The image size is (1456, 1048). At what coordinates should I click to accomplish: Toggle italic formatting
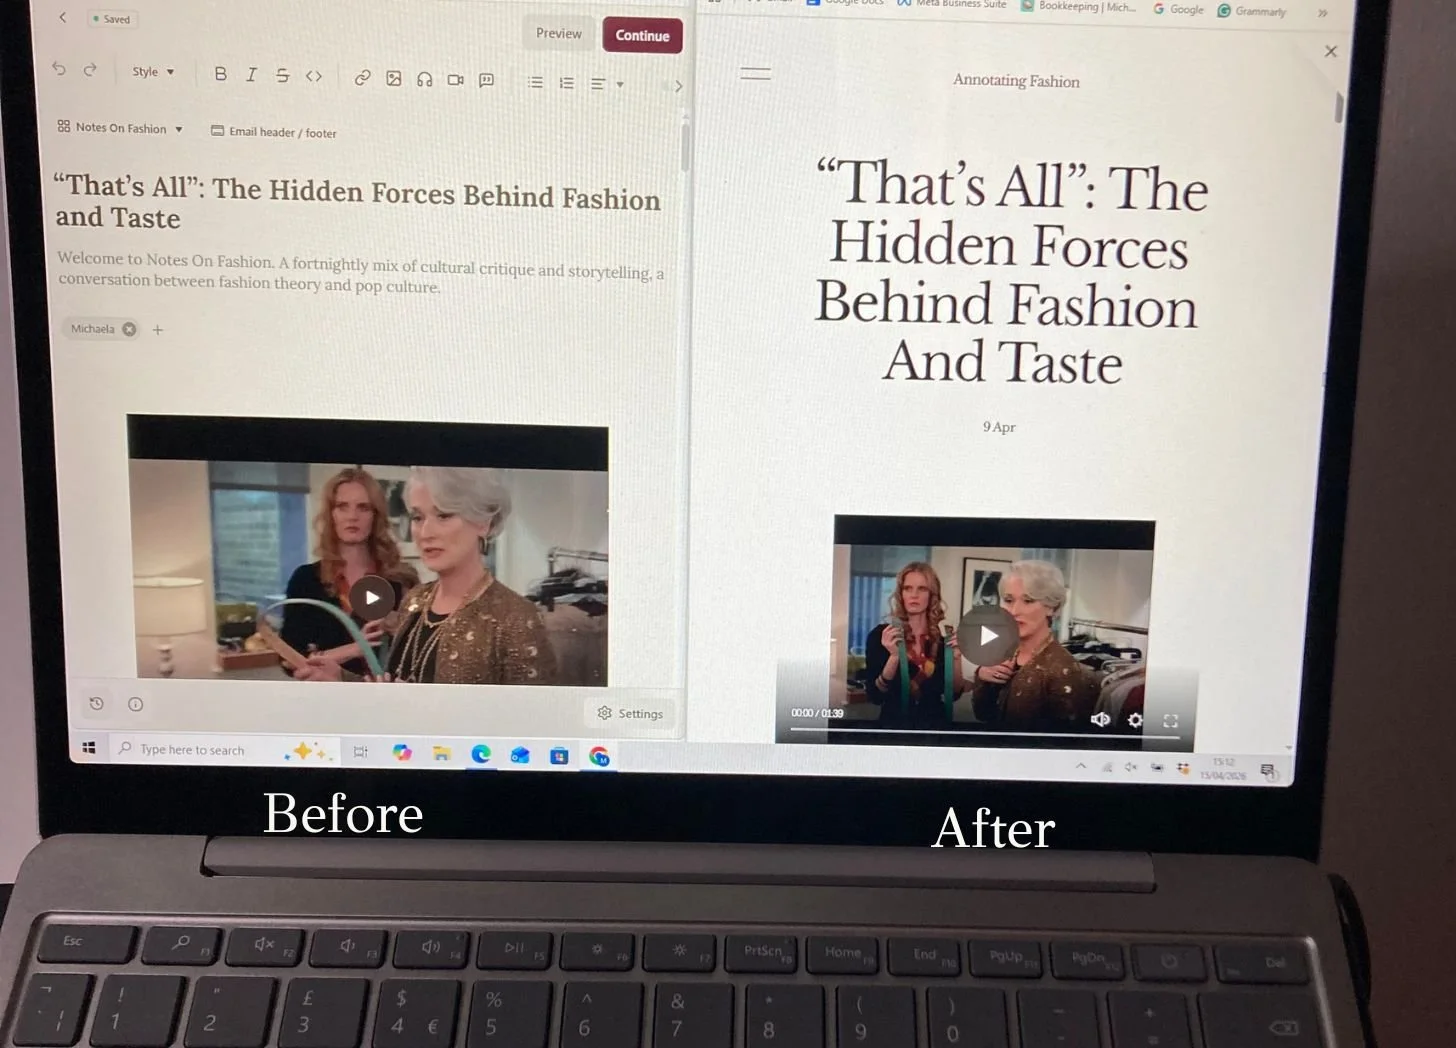pyautogui.click(x=251, y=74)
